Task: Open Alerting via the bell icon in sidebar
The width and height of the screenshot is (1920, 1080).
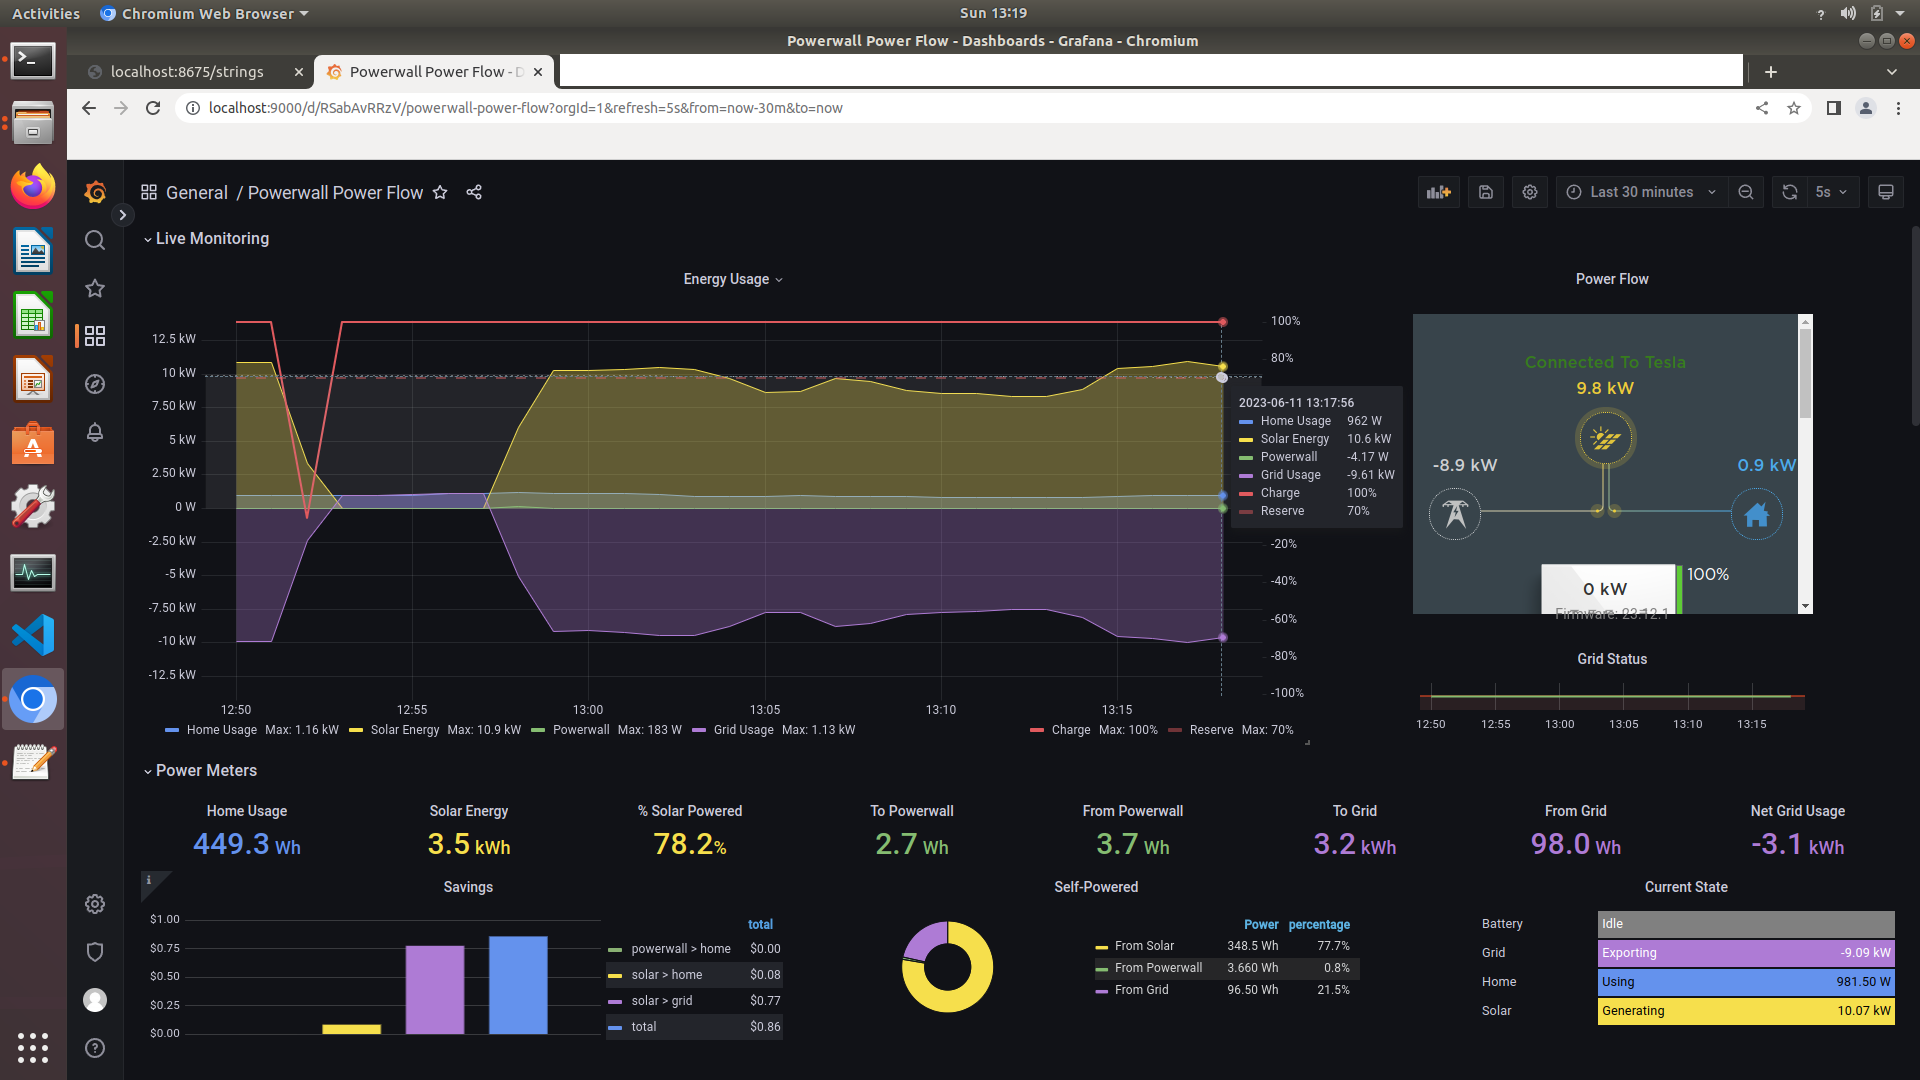Action: click(x=94, y=432)
